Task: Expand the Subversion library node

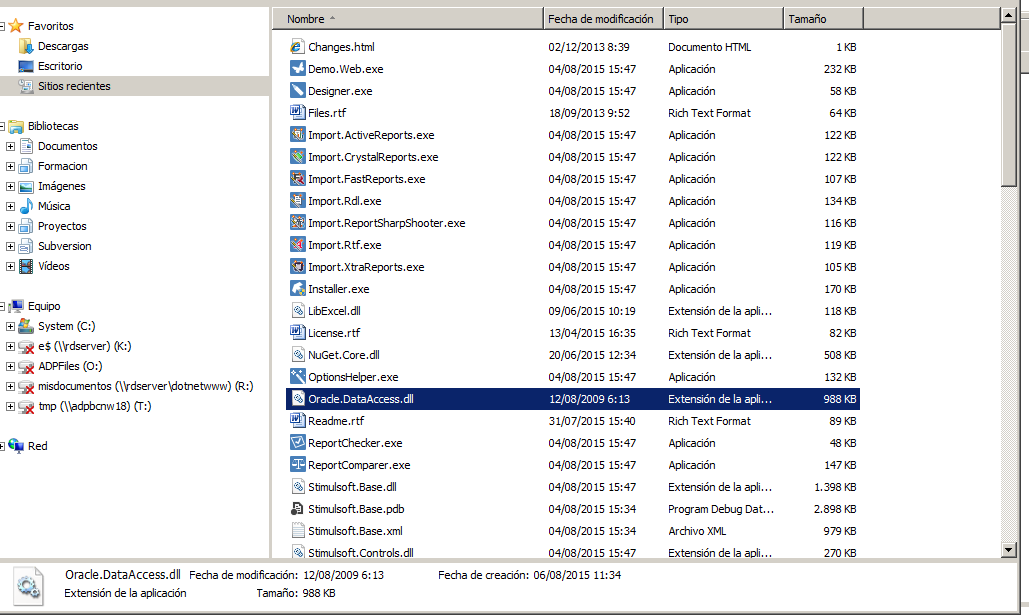Action: tap(10, 246)
